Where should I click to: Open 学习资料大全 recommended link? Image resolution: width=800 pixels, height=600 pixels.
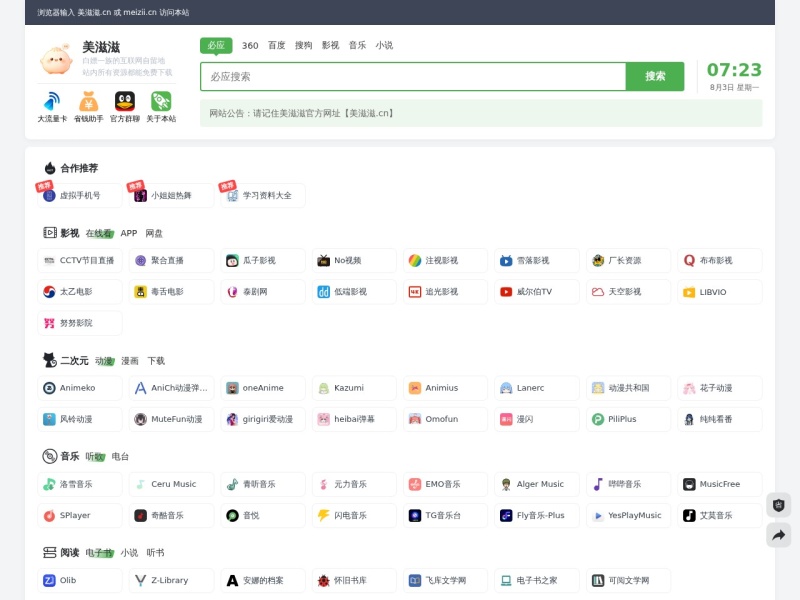[263, 195]
